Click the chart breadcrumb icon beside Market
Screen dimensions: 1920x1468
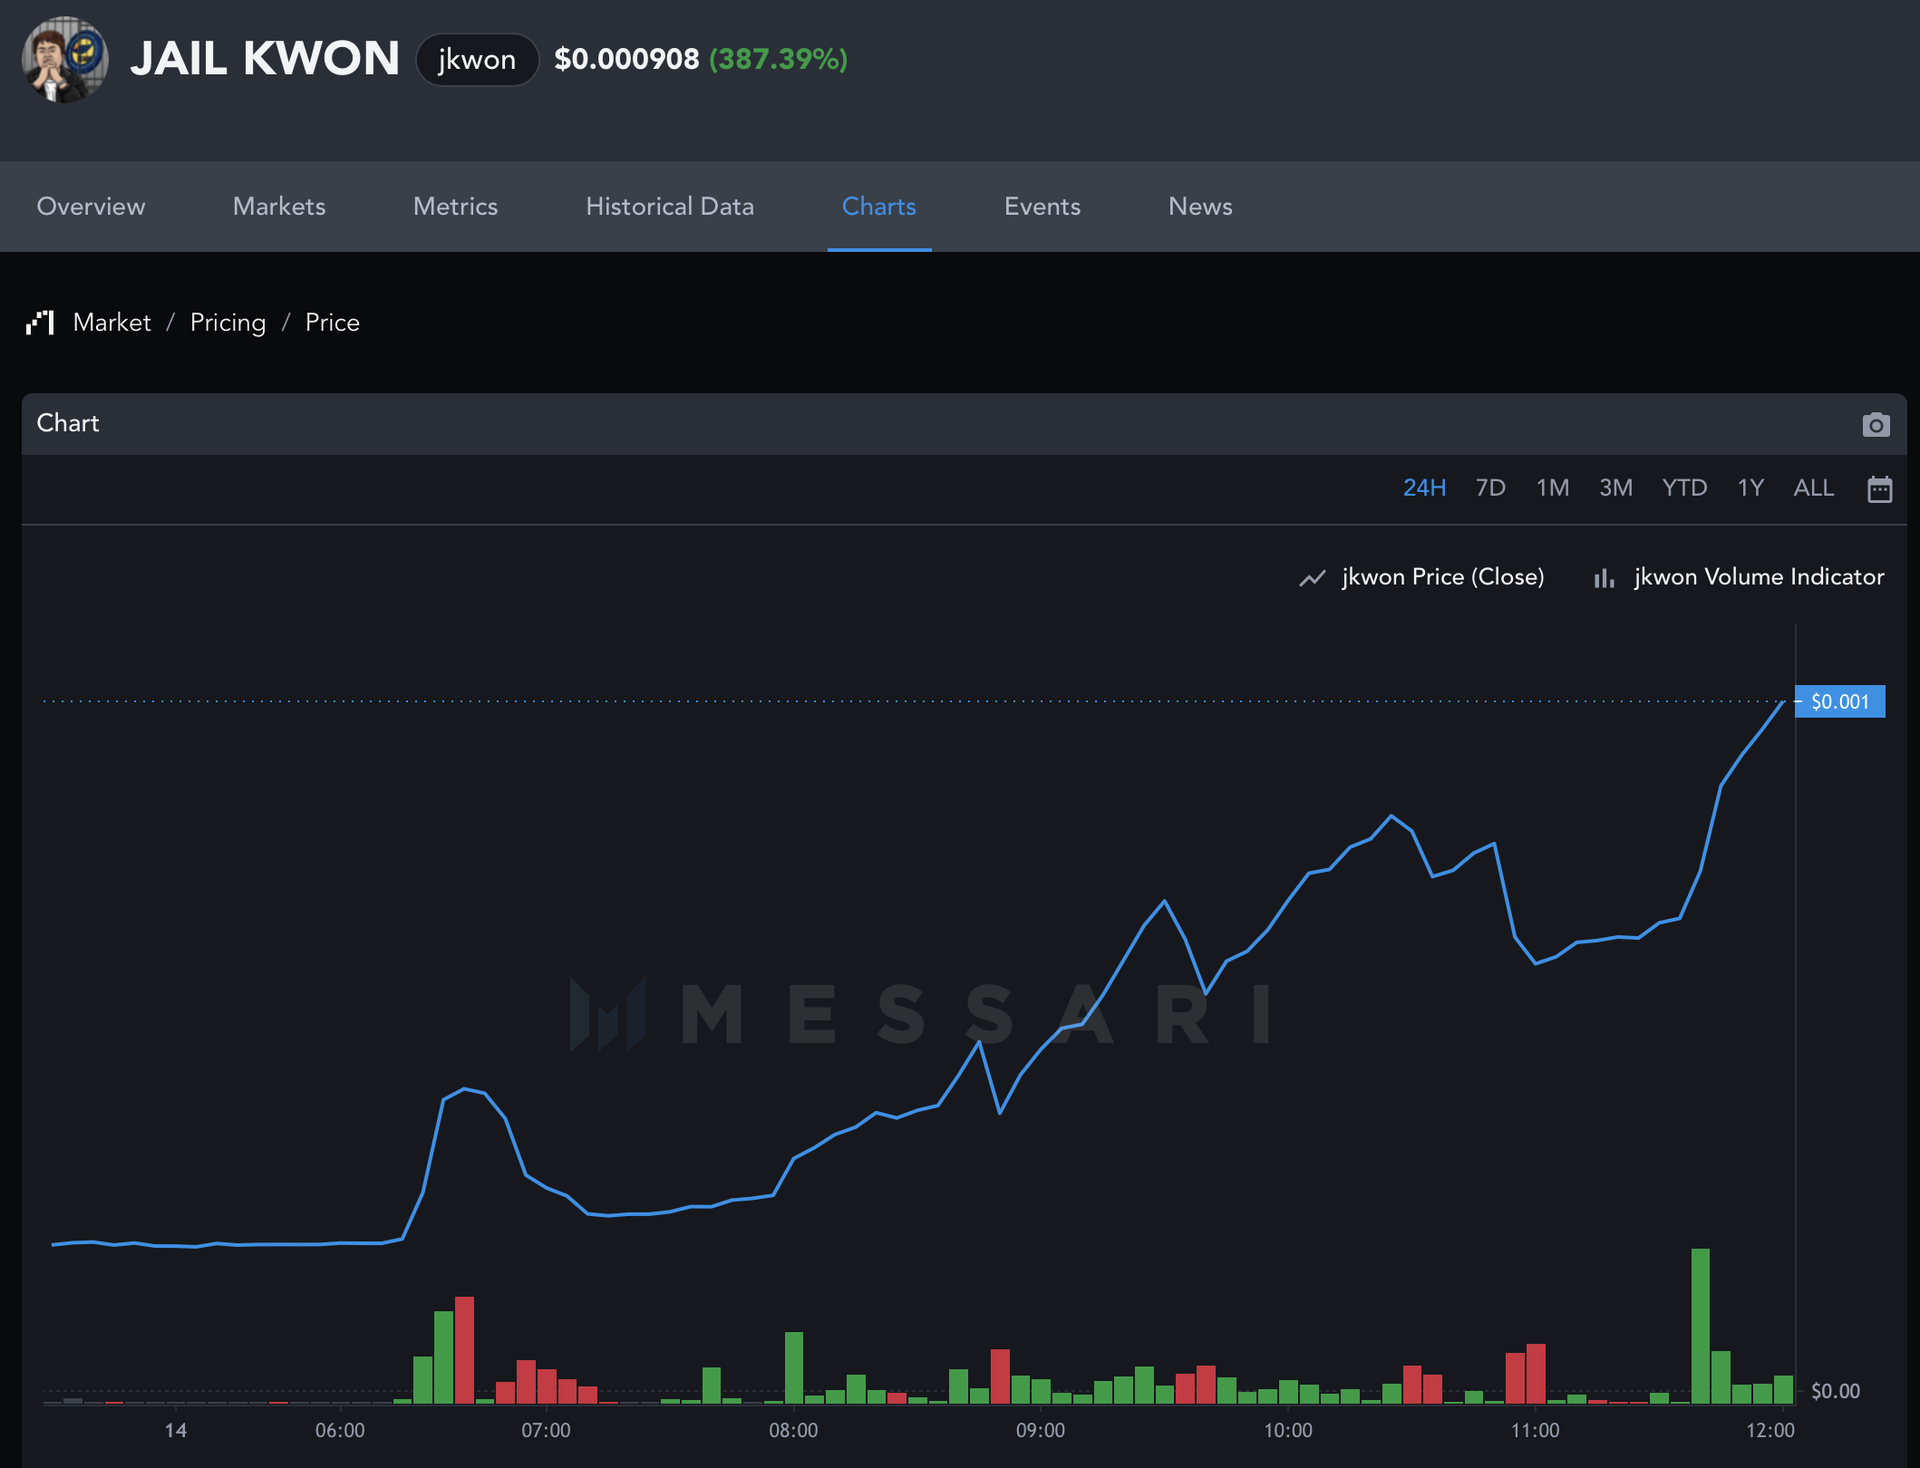pyautogui.click(x=40, y=322)
